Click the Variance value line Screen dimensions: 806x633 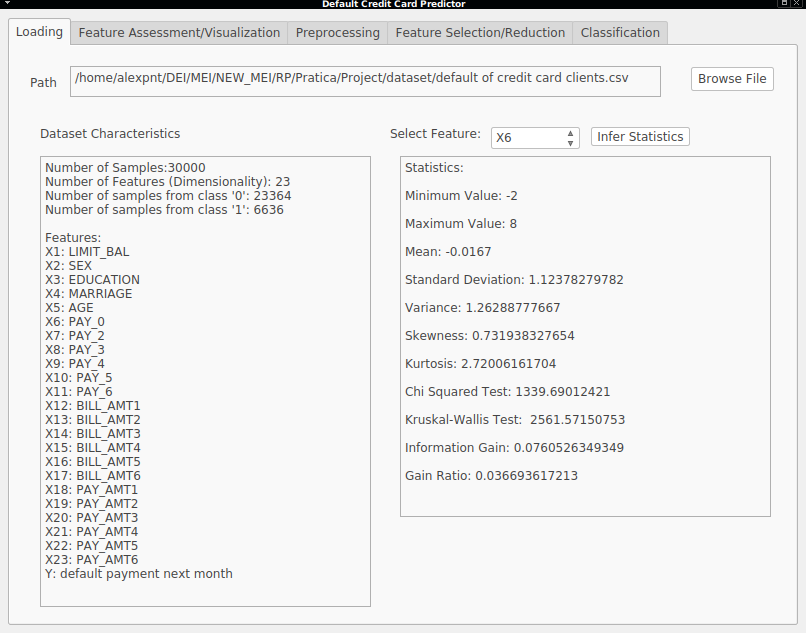coord(483,308)
